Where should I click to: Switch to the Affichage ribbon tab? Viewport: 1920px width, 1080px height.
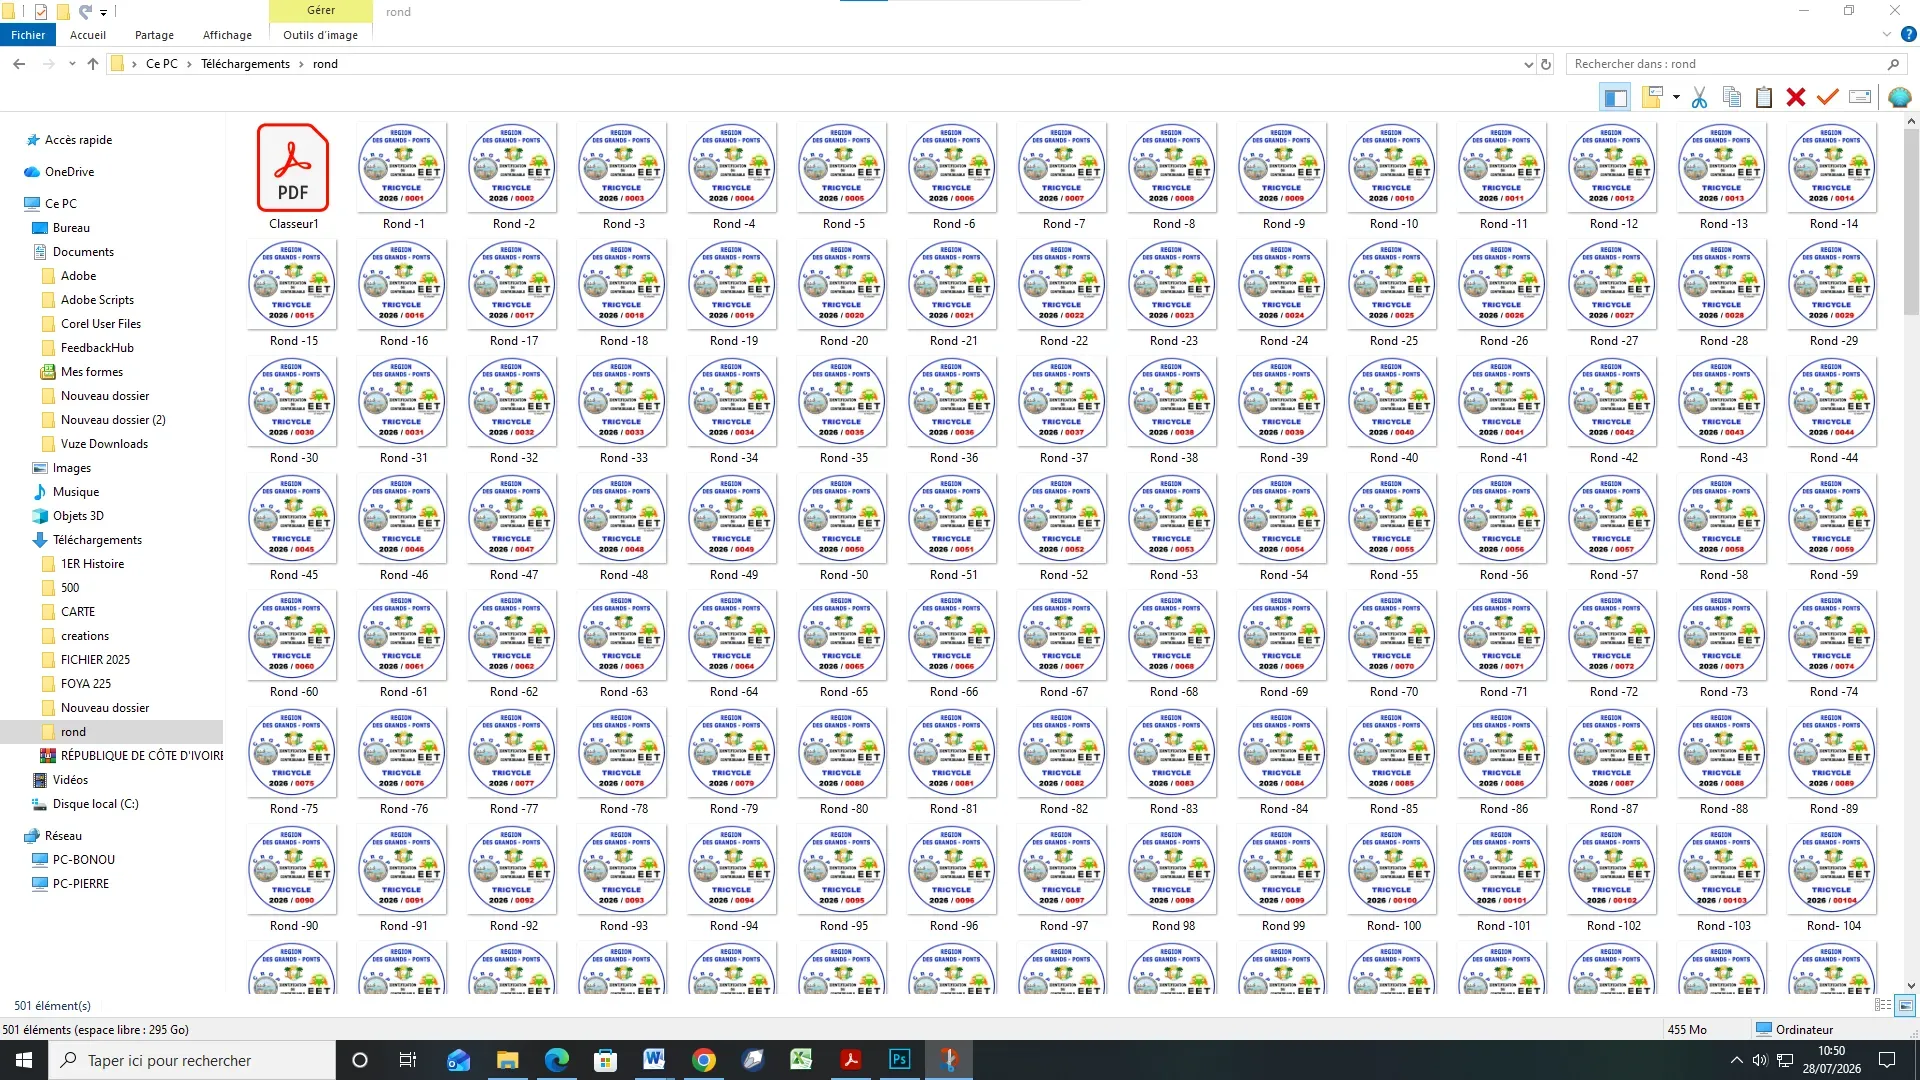click(x=227, y=35)
